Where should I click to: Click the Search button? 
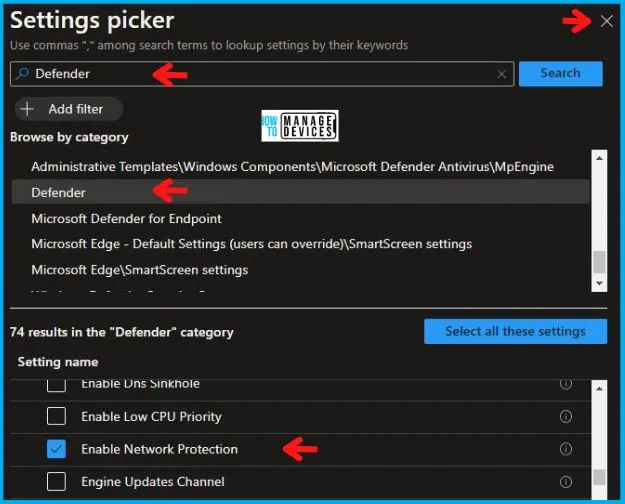coord(560,73)
